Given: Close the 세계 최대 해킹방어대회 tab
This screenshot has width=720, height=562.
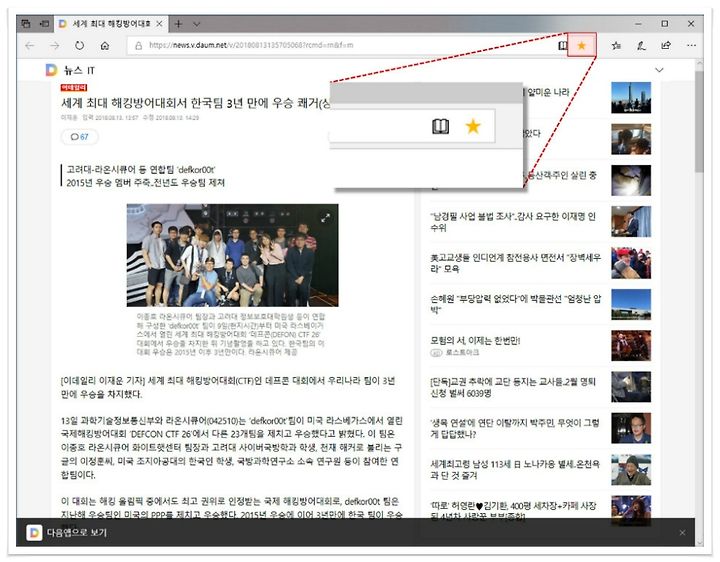Looking at the screenshot, I should tap(159, 24).
